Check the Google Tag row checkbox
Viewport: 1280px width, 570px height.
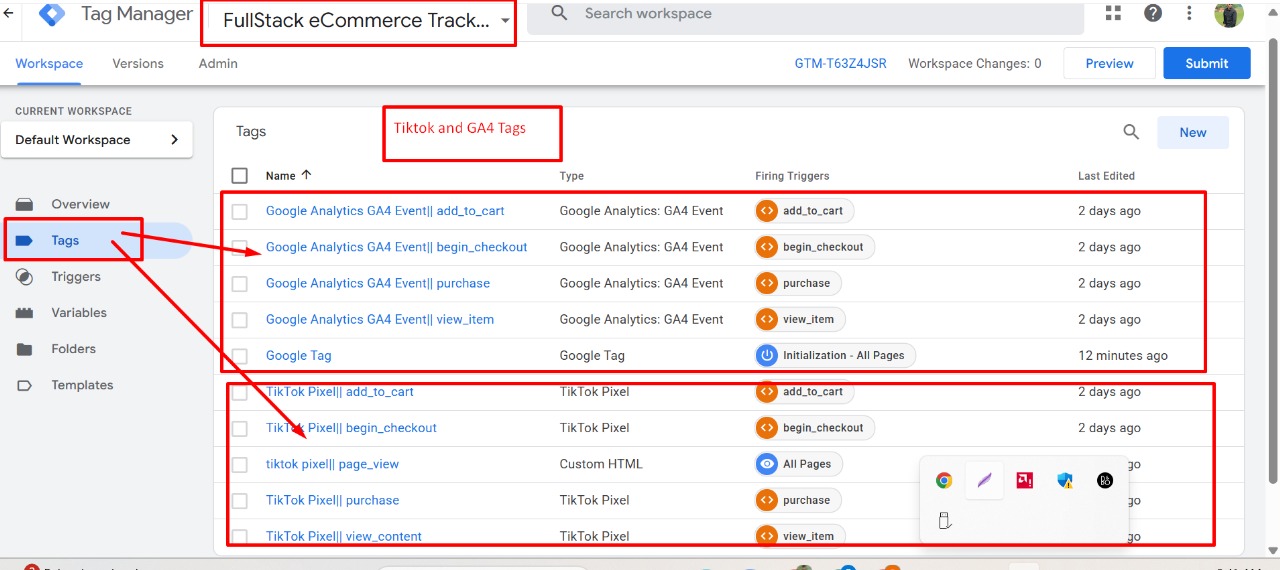[x=239, y=355]
